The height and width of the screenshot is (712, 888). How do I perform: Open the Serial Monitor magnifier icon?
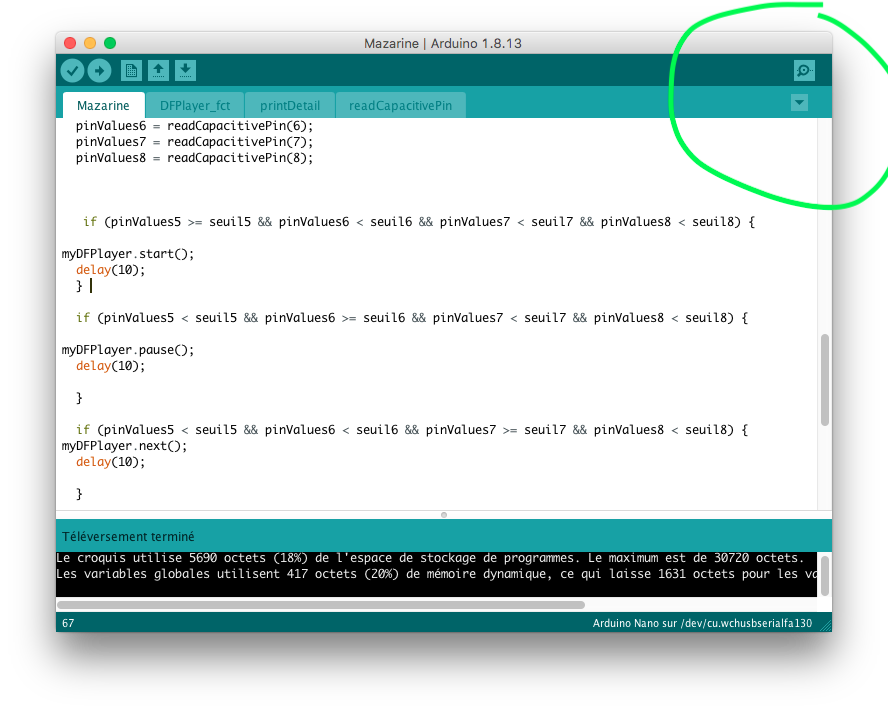[x=803, y=70]
